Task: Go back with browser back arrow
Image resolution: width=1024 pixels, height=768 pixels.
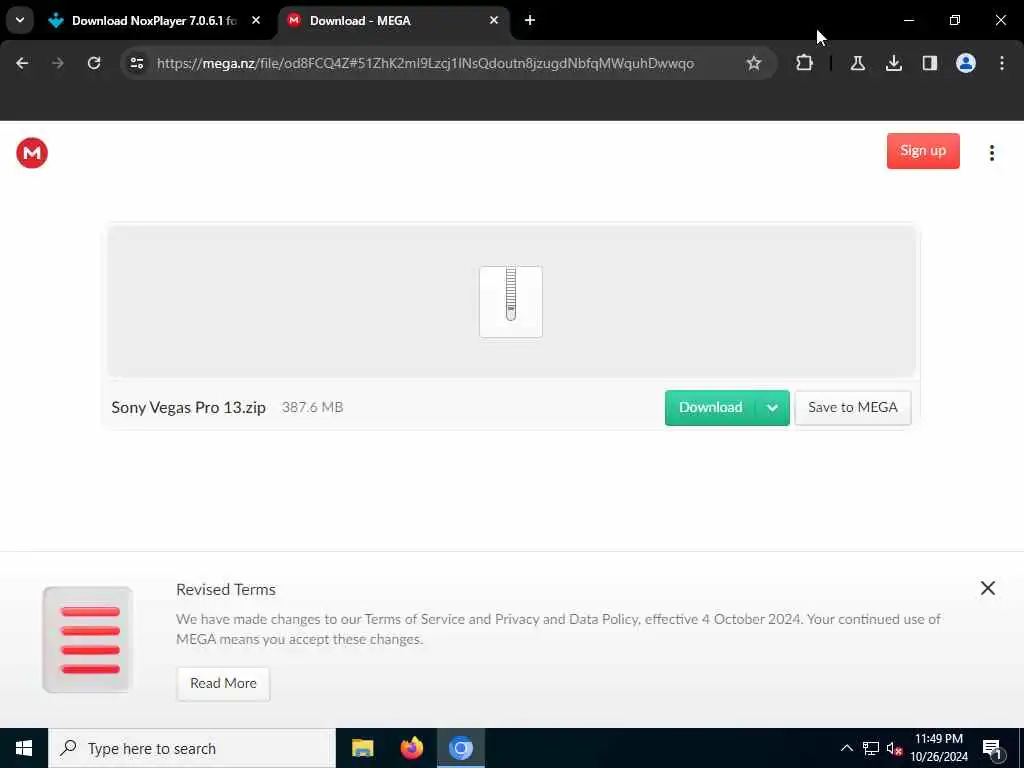Action: [x=22, y=63]
